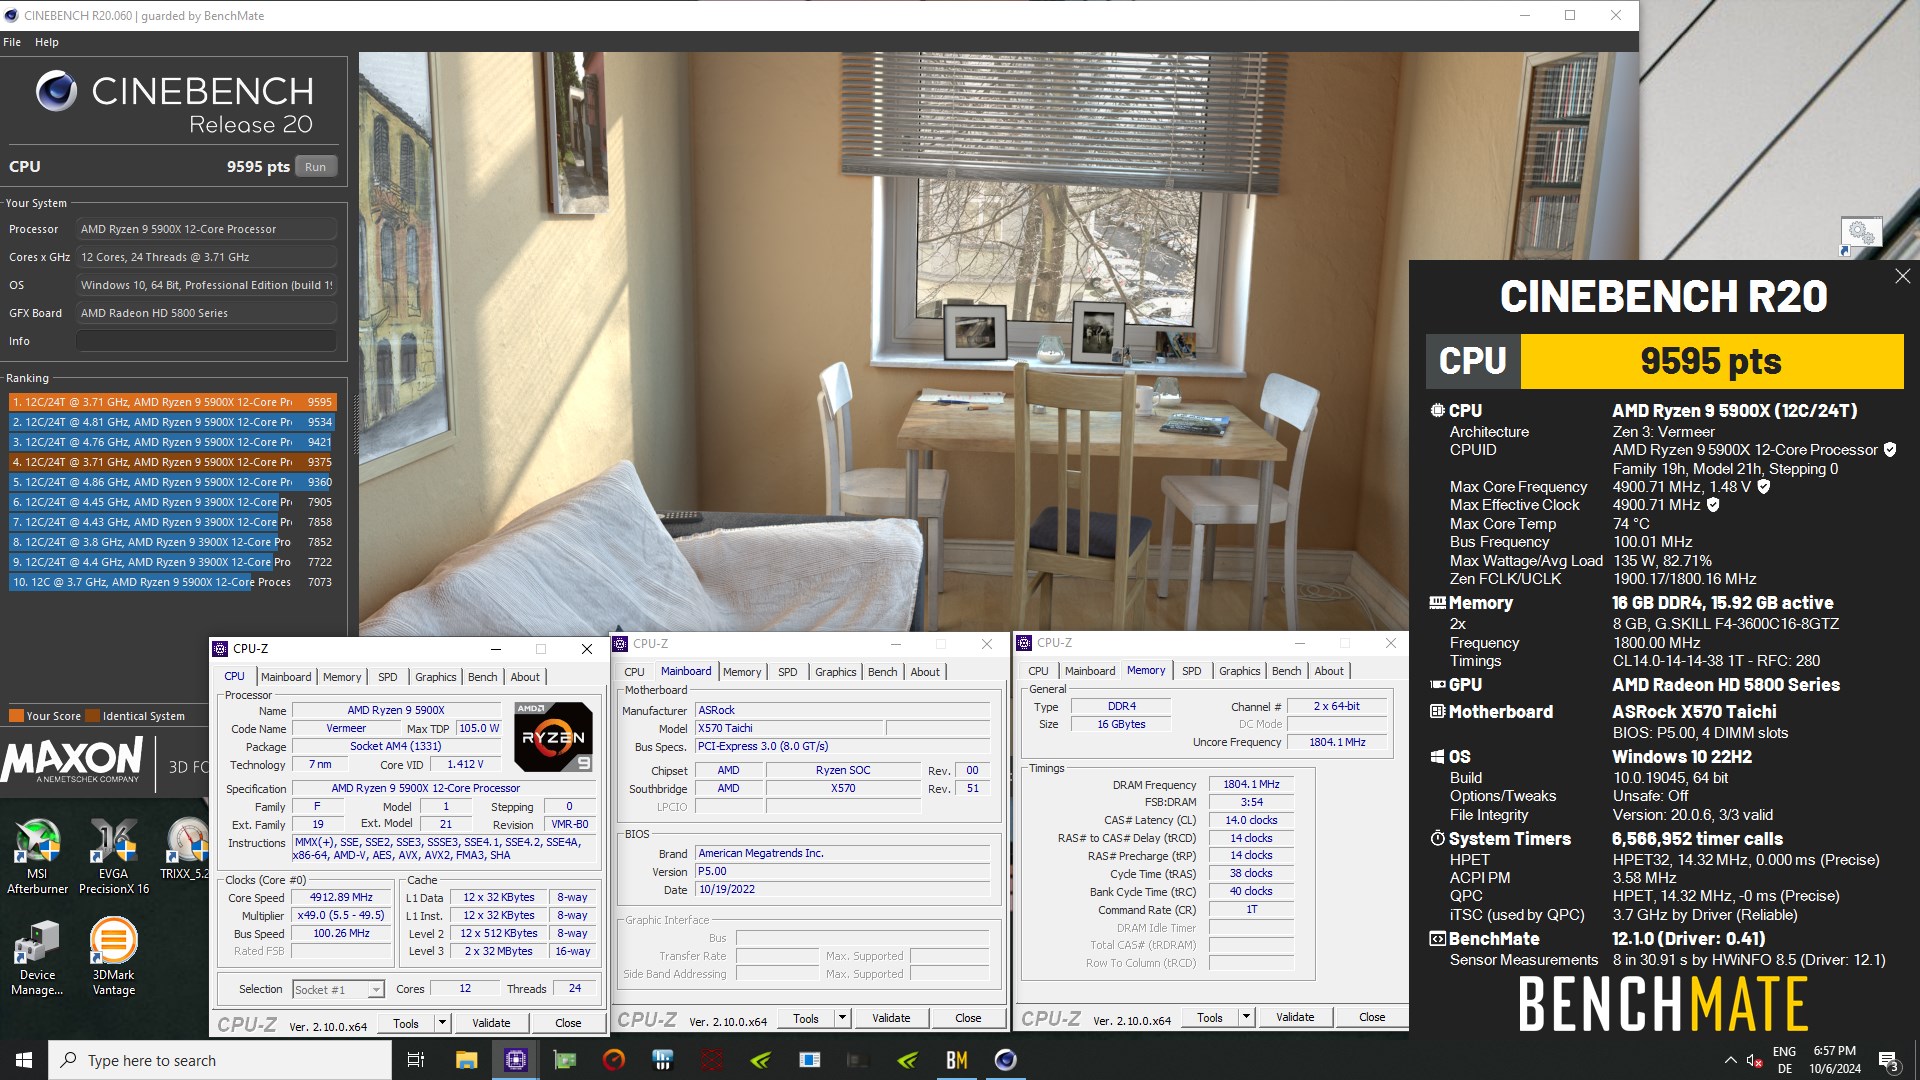
Task: Close the BenchMate result panel
Action: (x=1902, y=276)
